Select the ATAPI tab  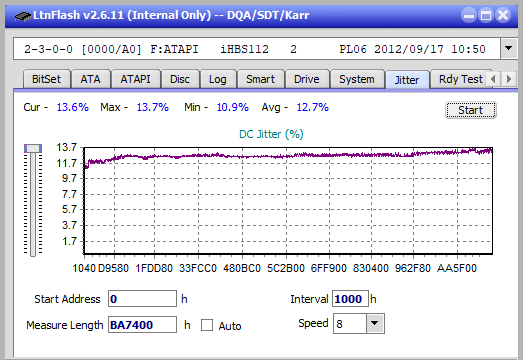pyautogui.click(x=135, y=79)
